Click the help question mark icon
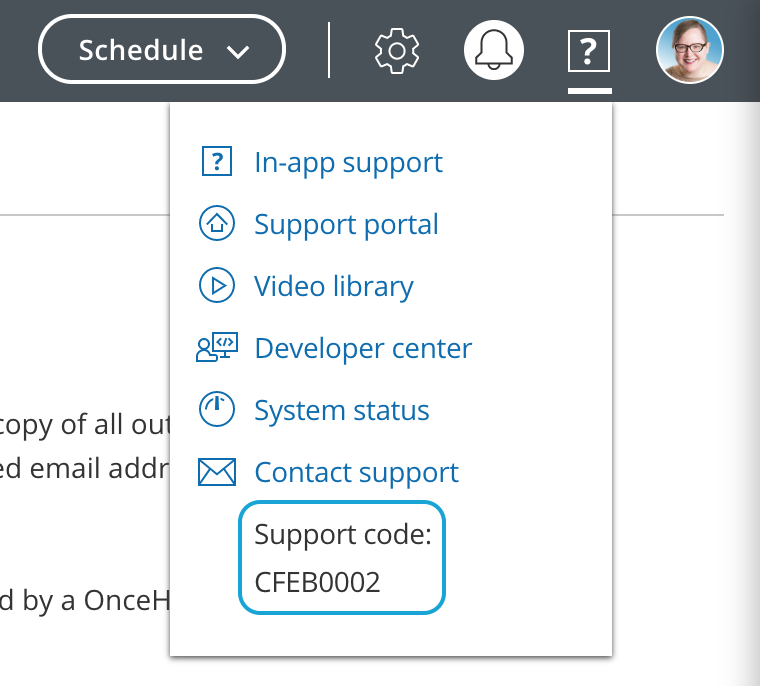 tap(589, 49)
